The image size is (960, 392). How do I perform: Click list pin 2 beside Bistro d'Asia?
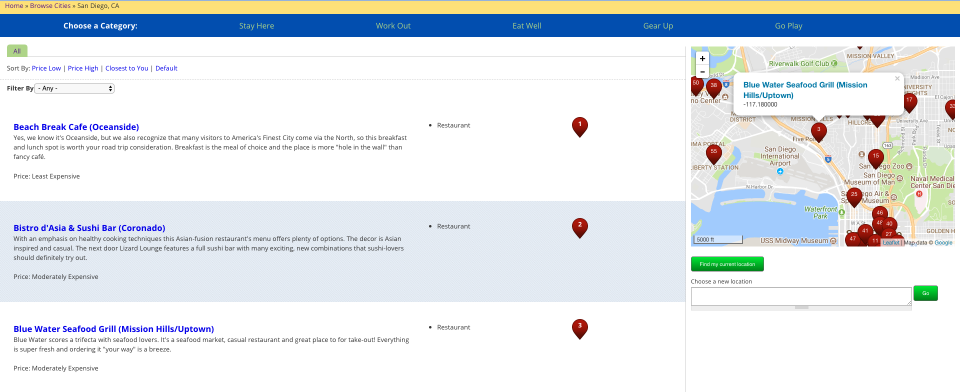pyautogui.click(x=580, y=228)
